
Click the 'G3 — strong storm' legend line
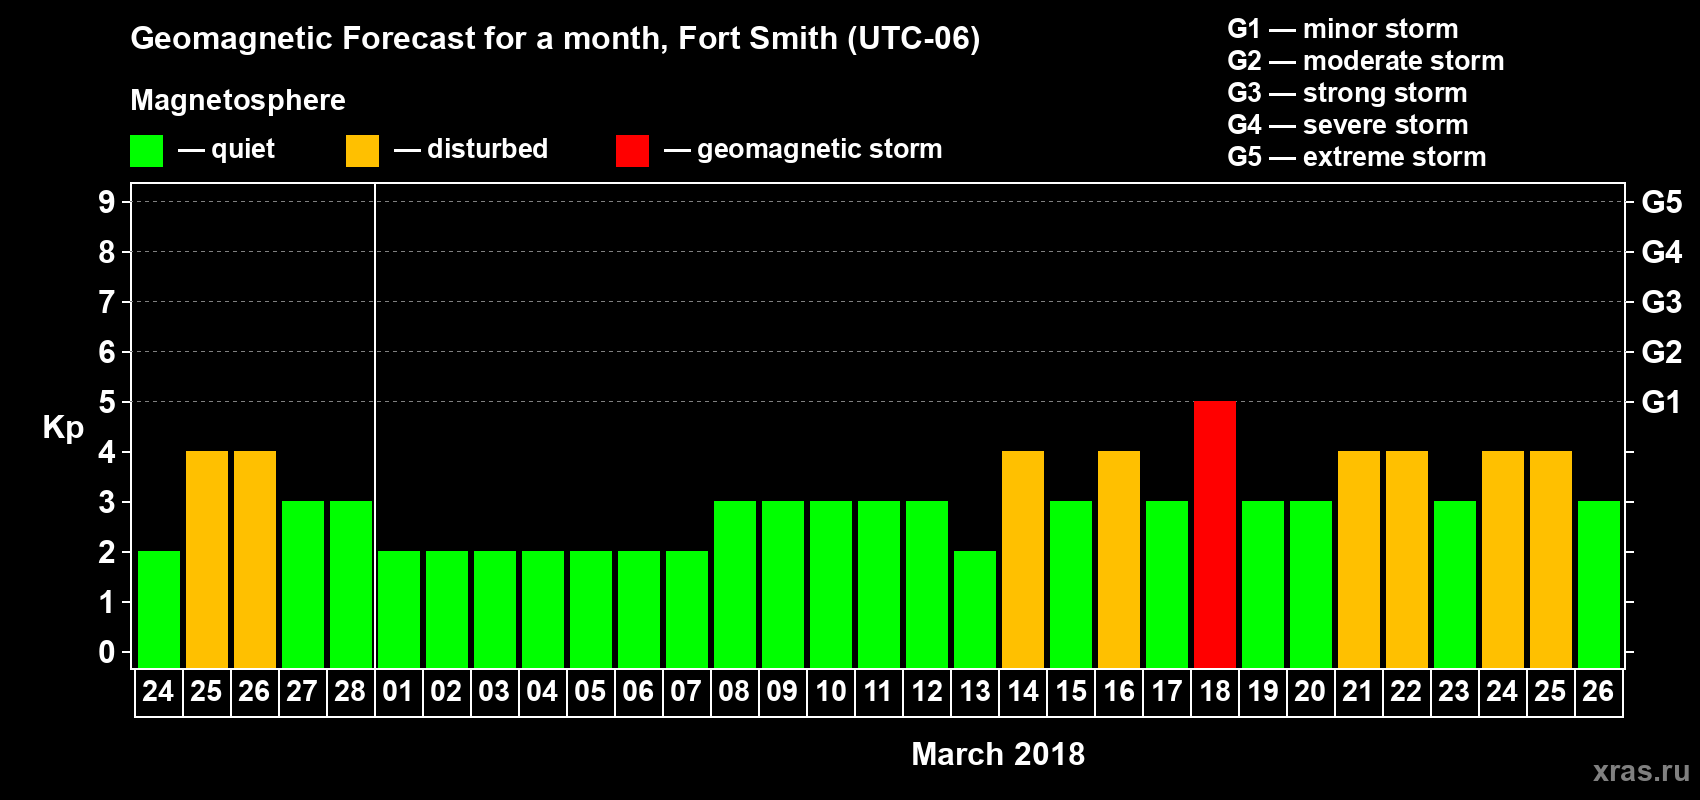1348,93
